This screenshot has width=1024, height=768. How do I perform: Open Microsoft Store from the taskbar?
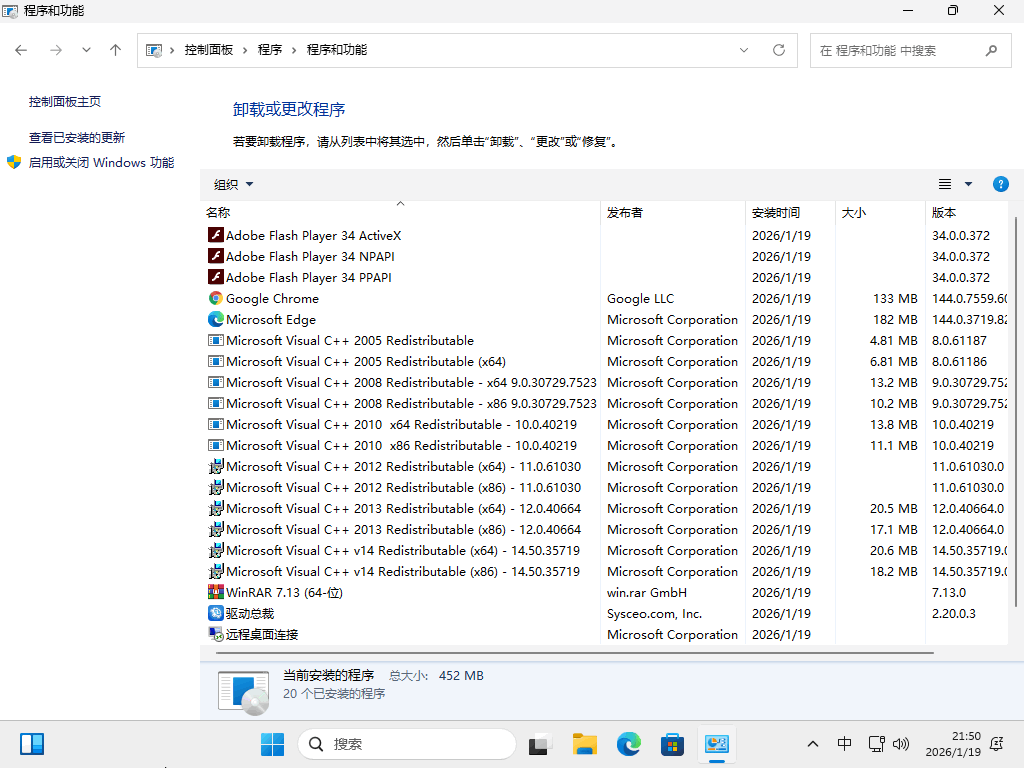[672, 744]
